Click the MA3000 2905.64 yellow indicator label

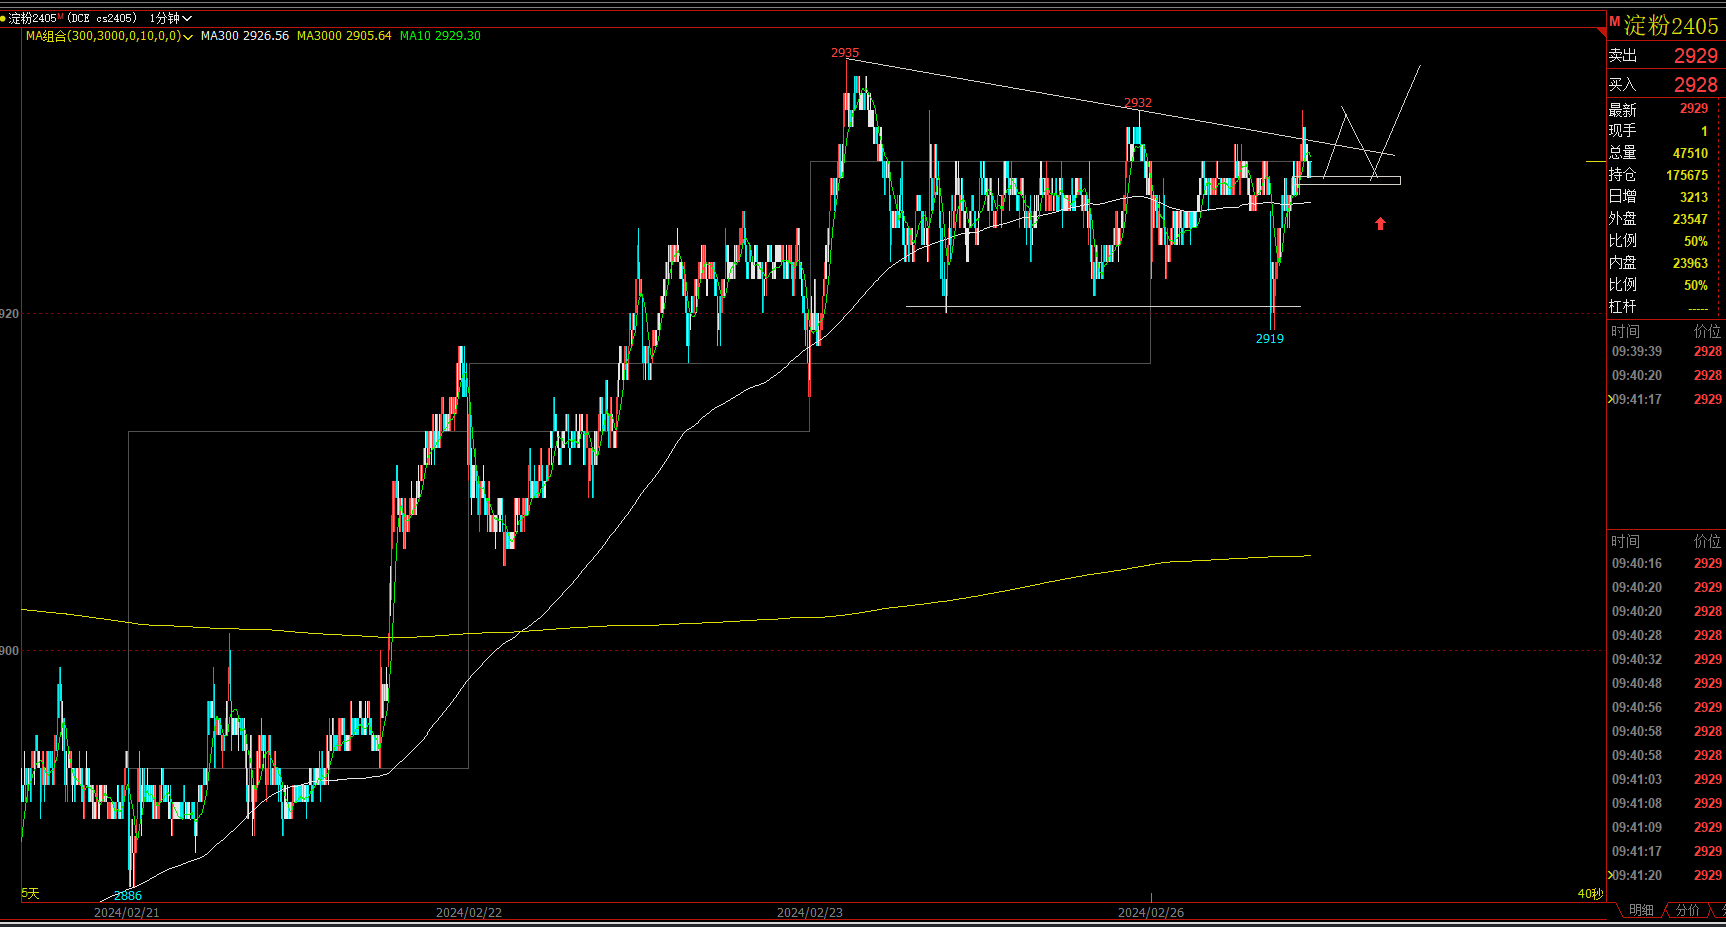click(344, 36)
